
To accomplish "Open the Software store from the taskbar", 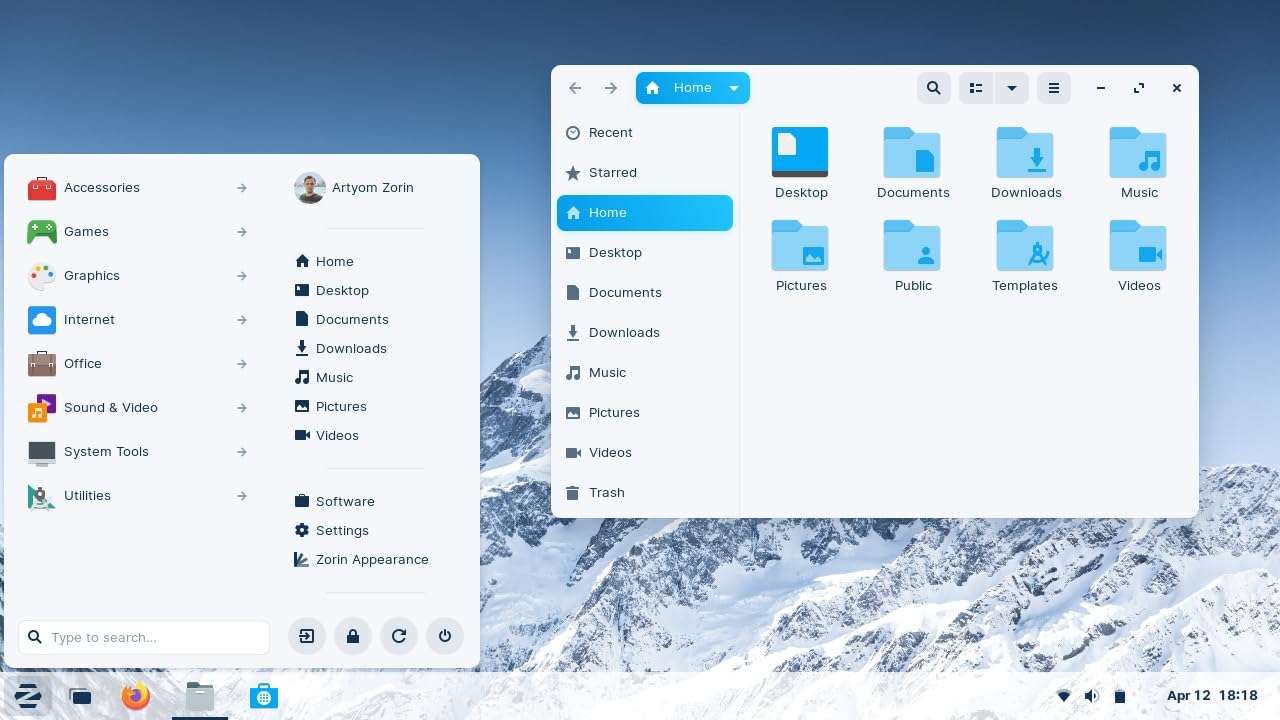I will [x=263, y=696].
